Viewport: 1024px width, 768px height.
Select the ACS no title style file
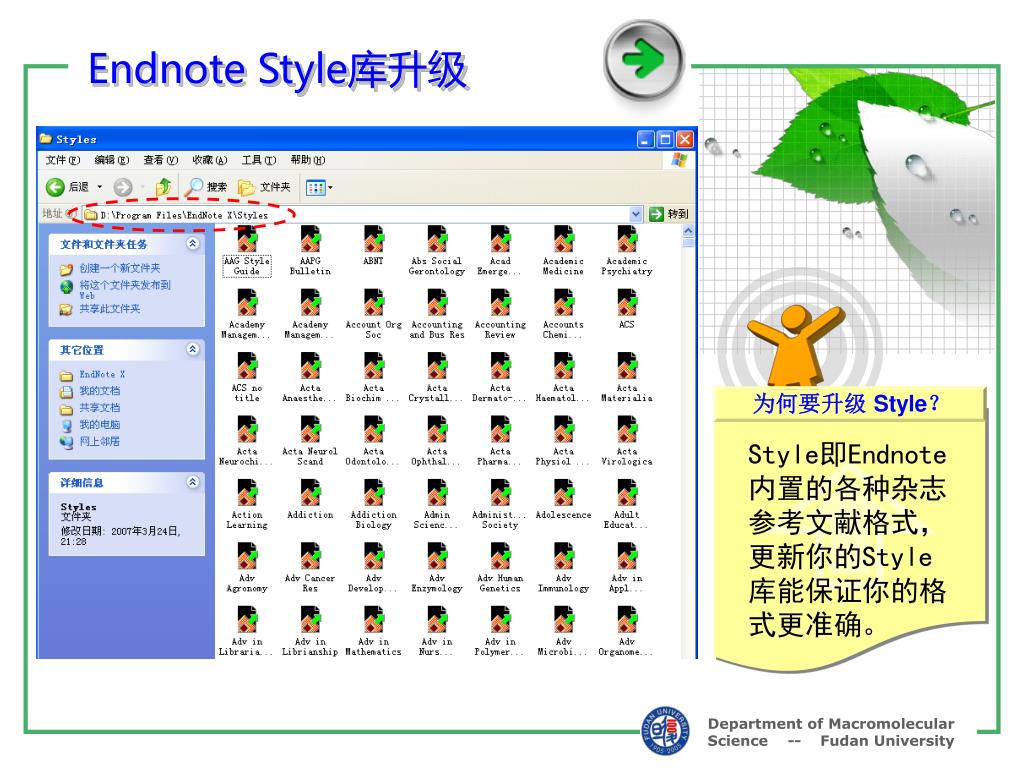pos(247,378)
